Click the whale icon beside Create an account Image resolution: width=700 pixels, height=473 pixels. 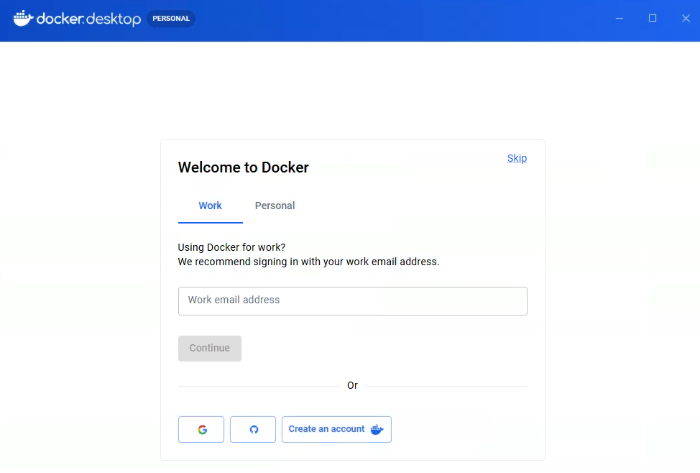pos(377,429)
